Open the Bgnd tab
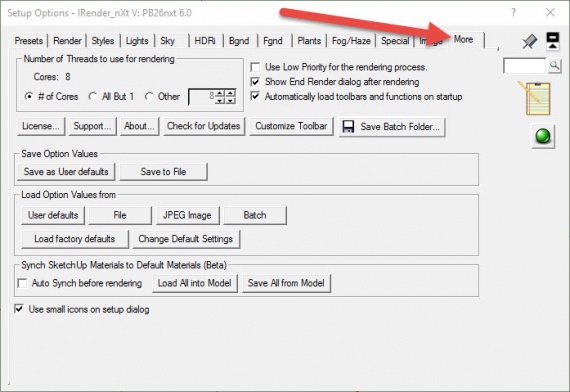This screenshot has width=570, height=392. [x=239, y=41]
